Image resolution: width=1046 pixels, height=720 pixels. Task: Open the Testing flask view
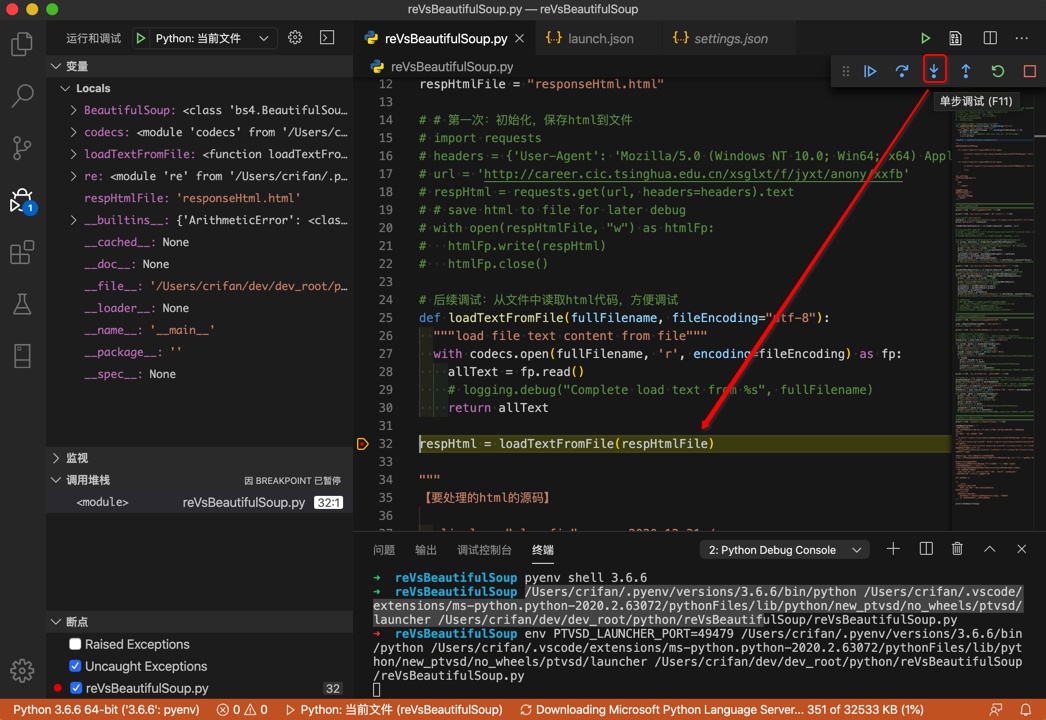[x=22, y=304]
